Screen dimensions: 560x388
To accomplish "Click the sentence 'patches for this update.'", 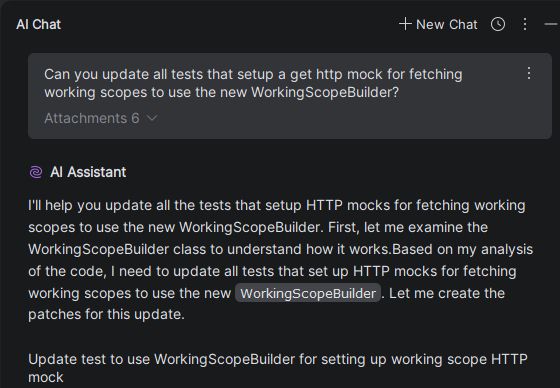I will point(106,314).
